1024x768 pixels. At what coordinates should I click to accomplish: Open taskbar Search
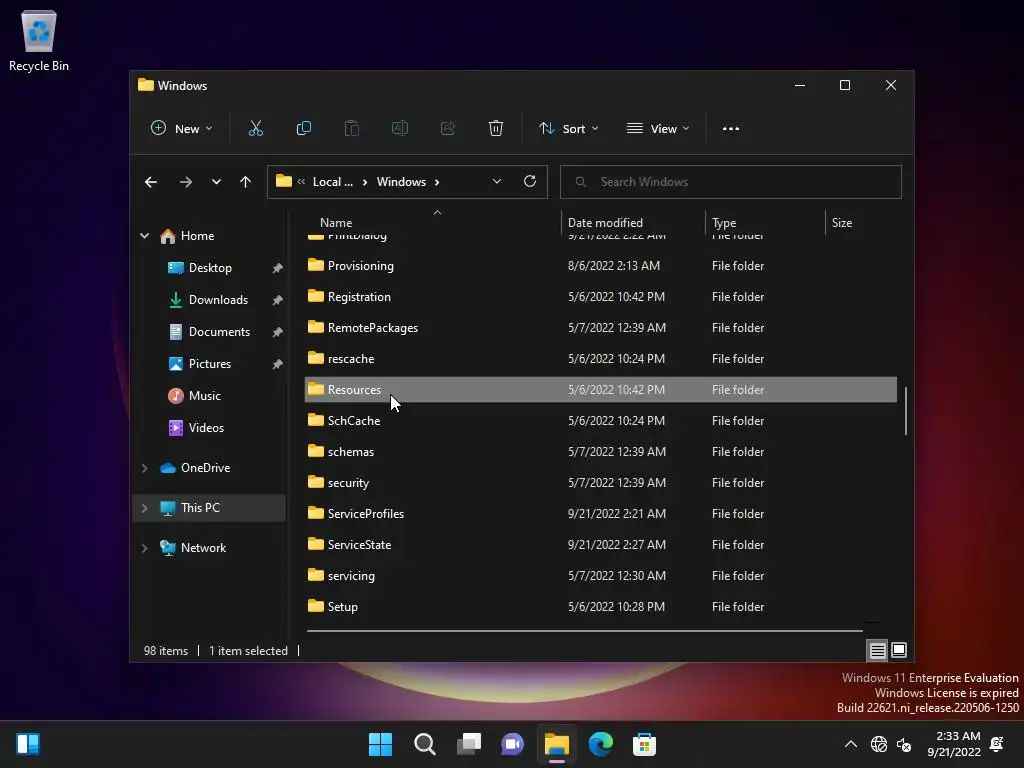tap(424, 744)
